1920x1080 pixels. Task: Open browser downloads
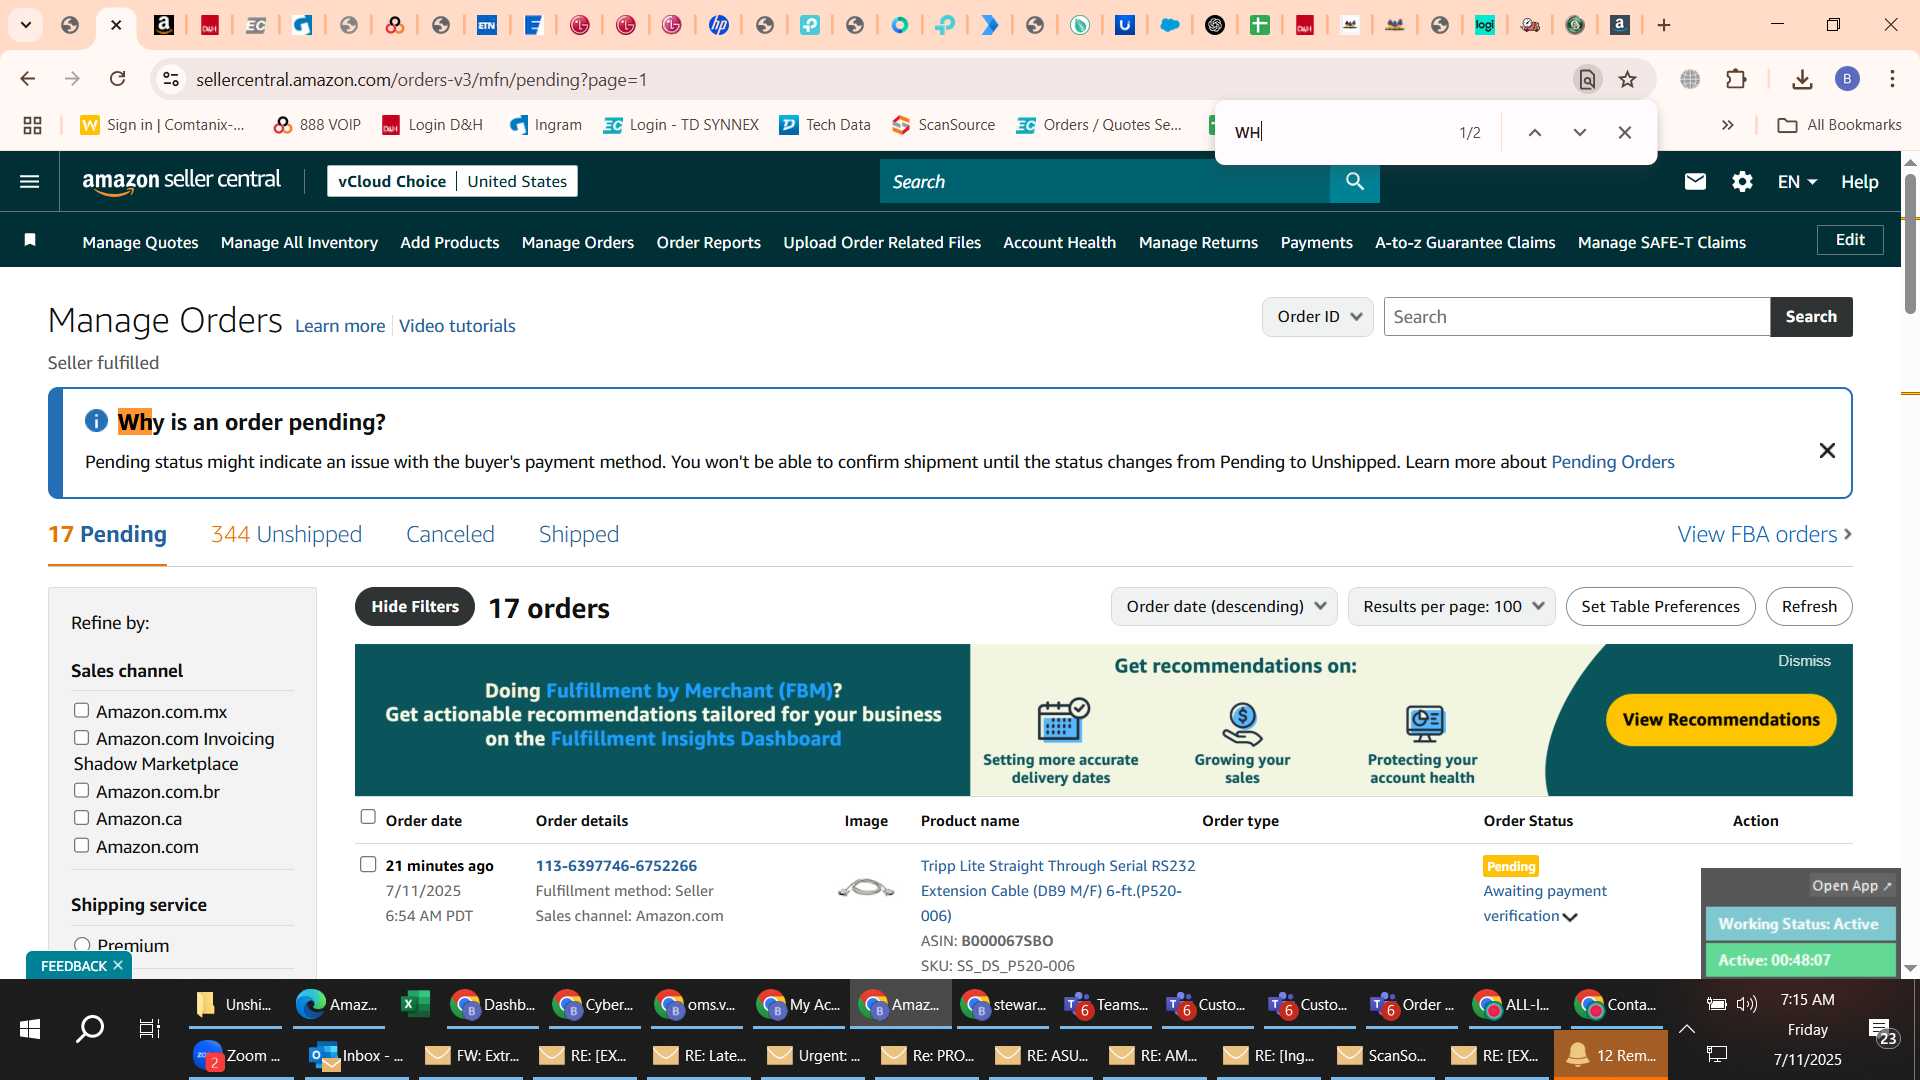tap(1802, 79)
